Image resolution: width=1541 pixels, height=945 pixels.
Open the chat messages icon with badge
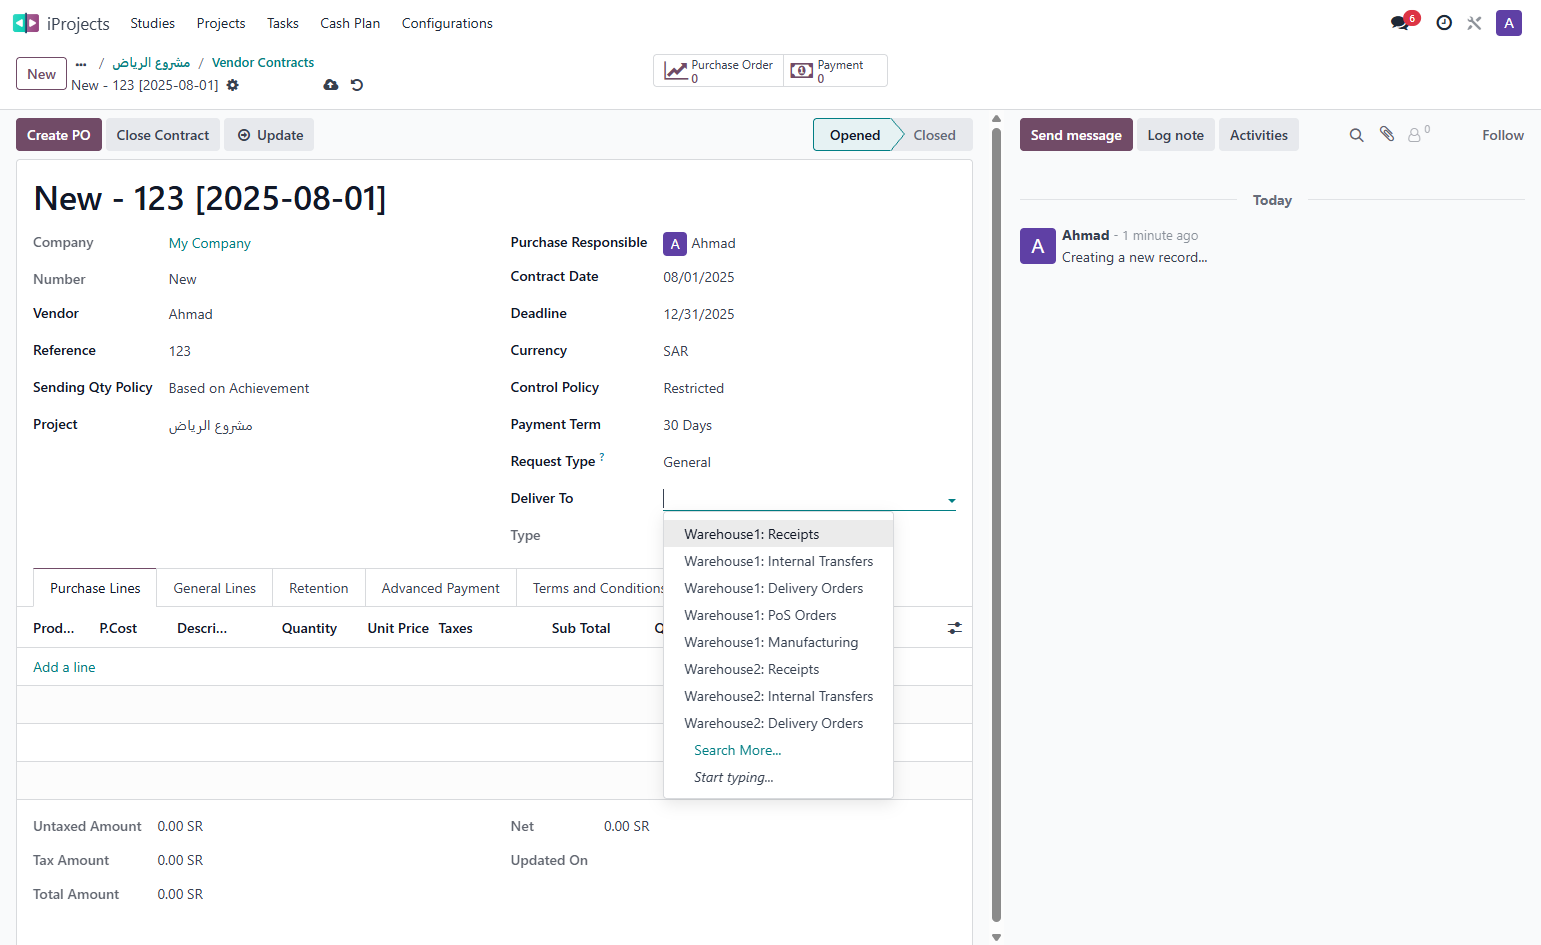pos(1402,22)
